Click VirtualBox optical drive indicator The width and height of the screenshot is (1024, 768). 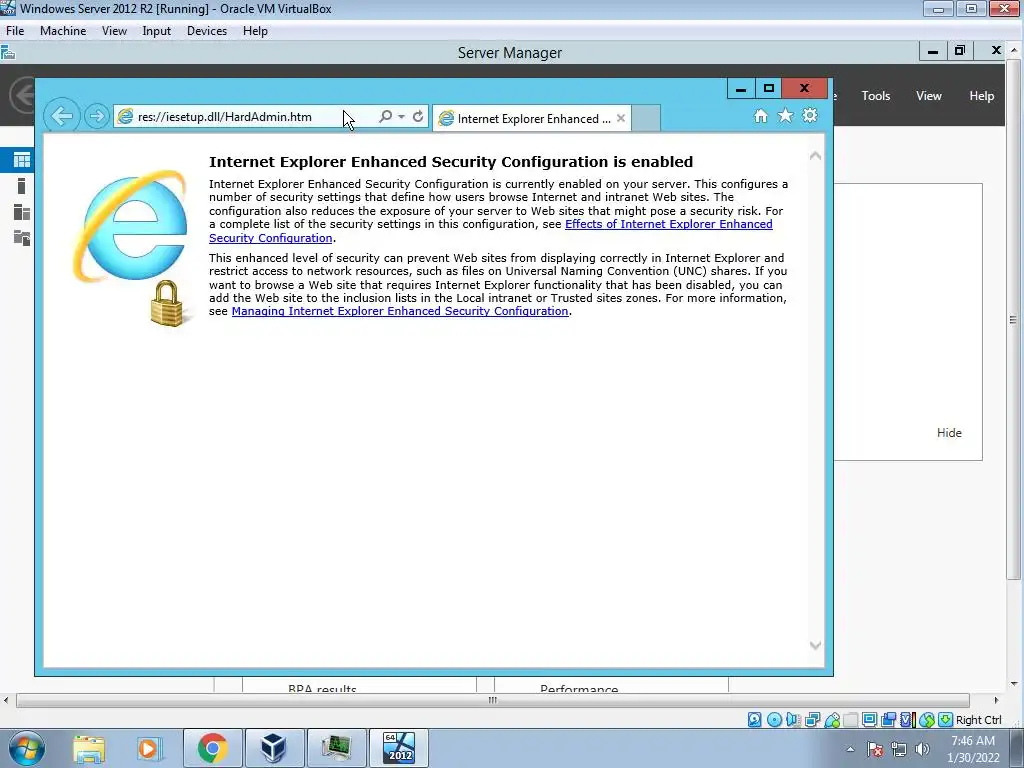tap(774, 720)
